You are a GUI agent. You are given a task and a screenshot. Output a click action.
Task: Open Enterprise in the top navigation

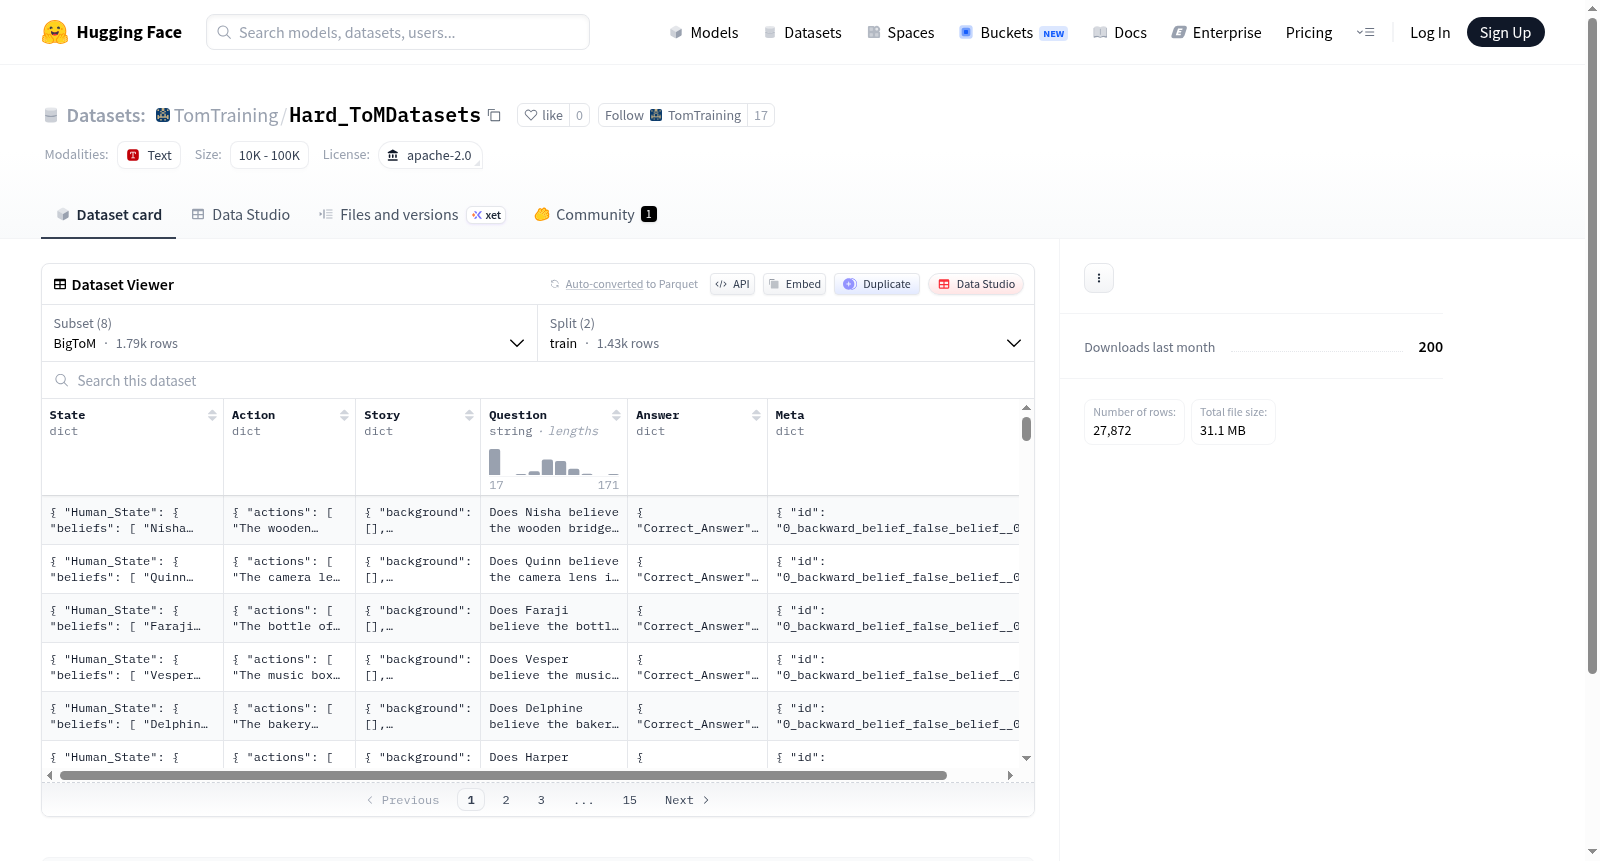(1216, 32)
